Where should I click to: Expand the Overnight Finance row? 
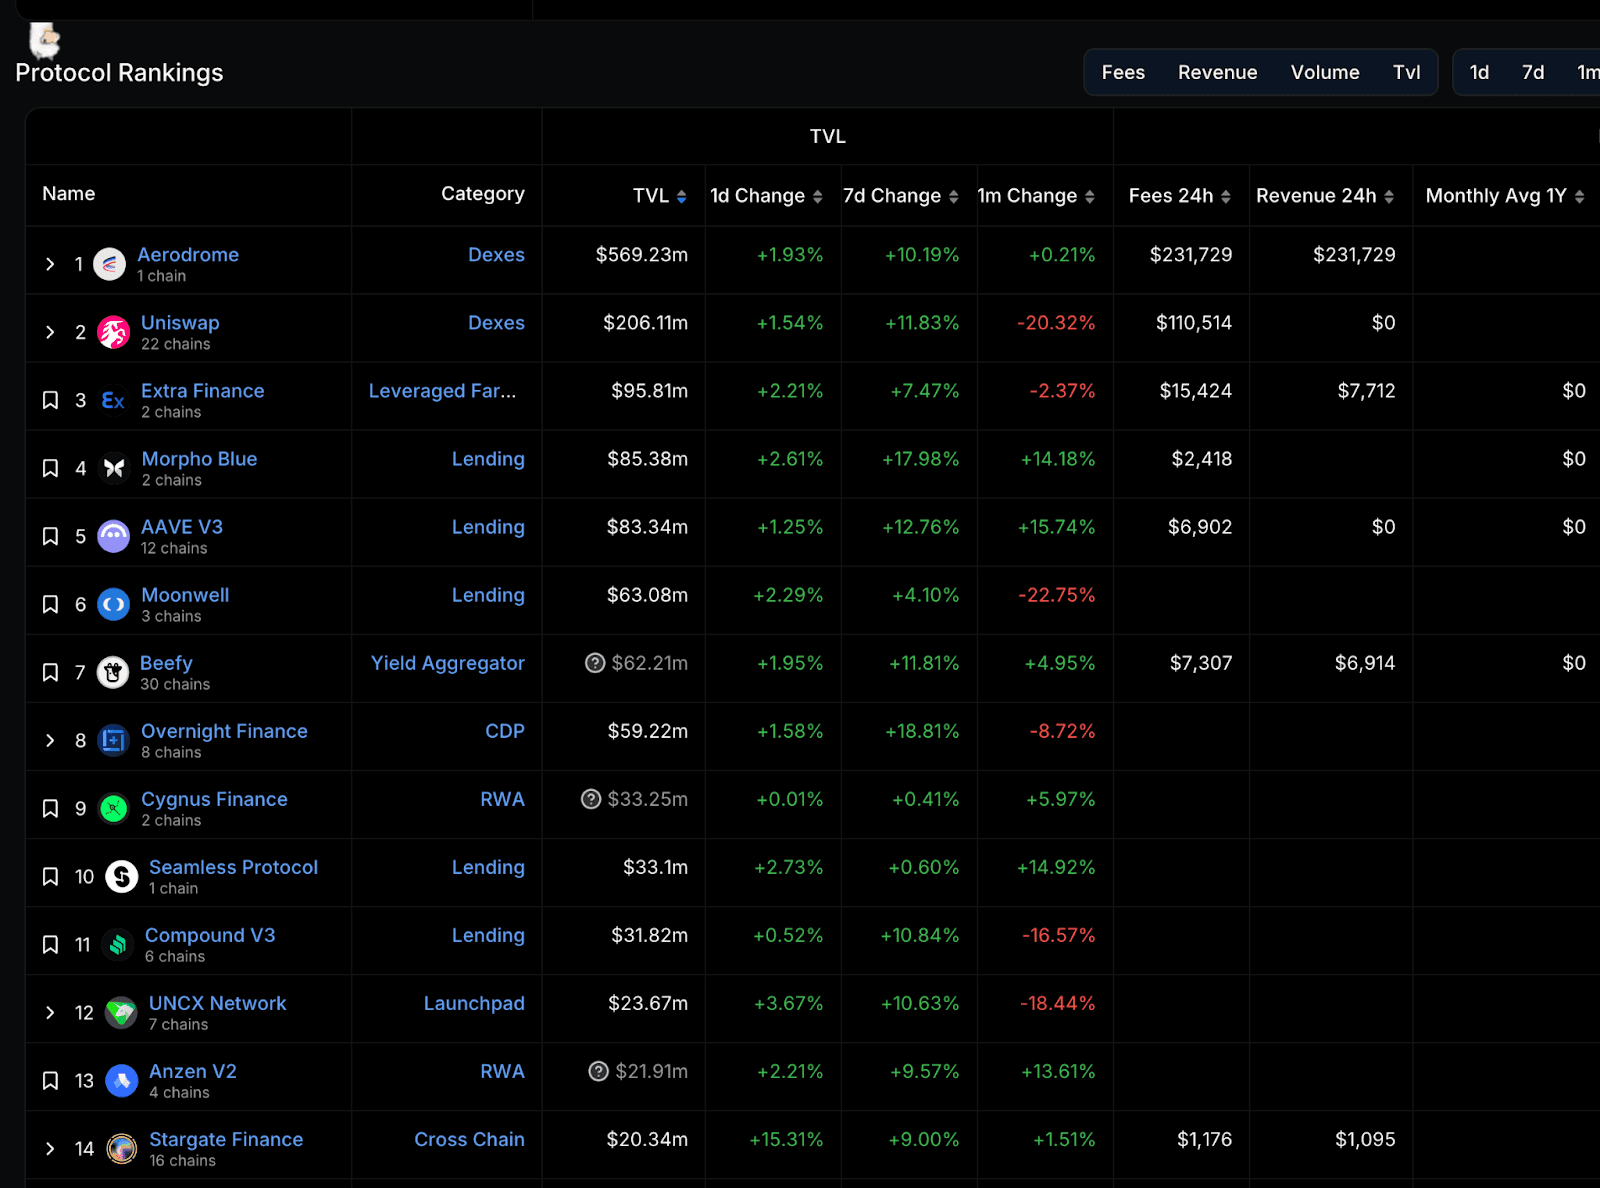coord(50,741)
